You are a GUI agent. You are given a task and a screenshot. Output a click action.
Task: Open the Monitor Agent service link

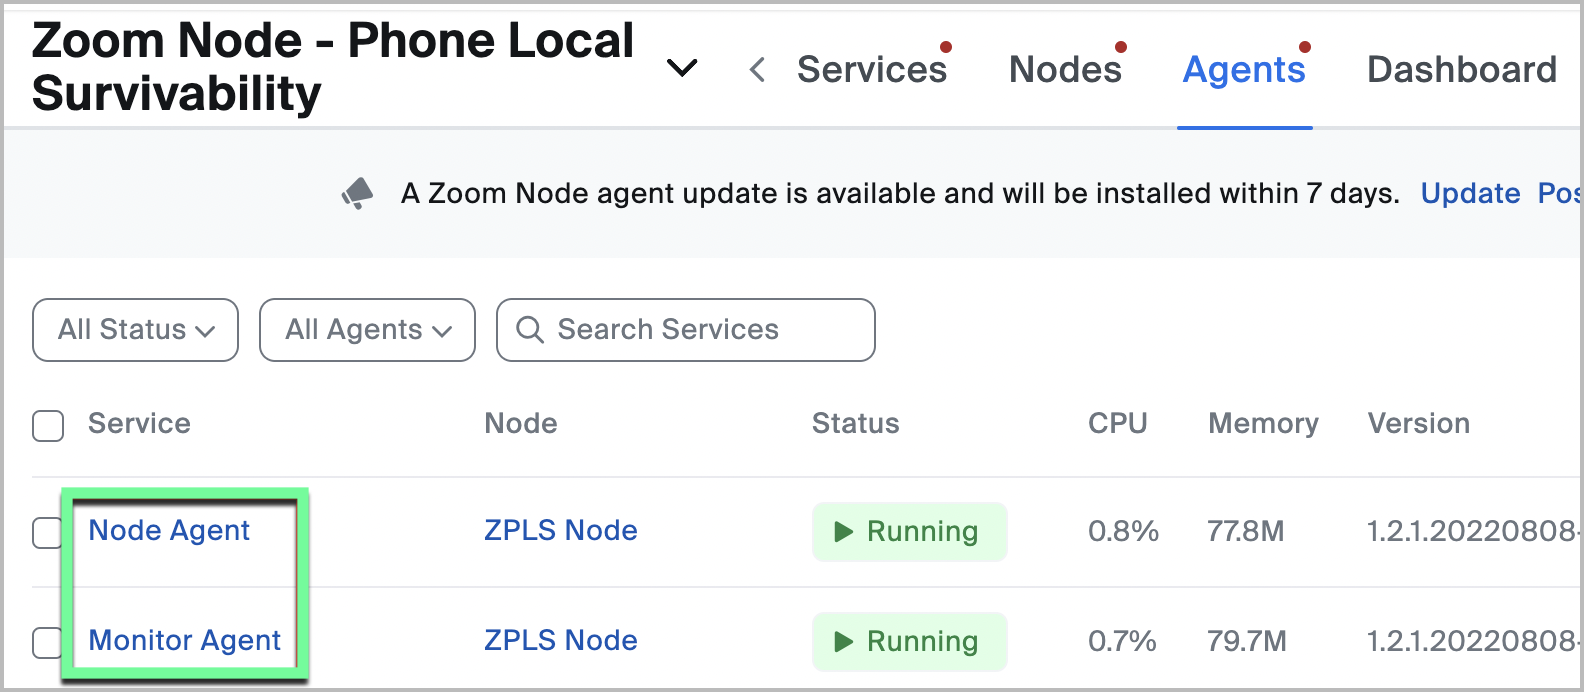click(x=185, y=641)
